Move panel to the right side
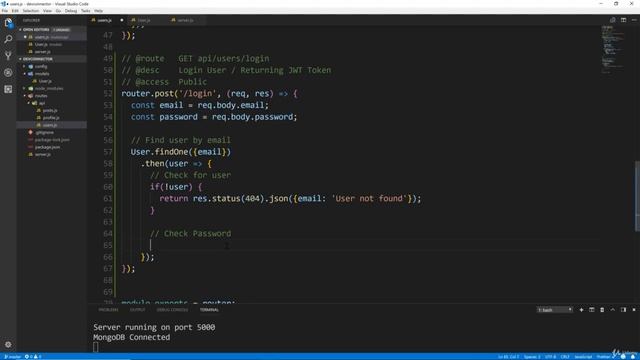This screenshot has width=640, height=360. click(x=623, y=310)
